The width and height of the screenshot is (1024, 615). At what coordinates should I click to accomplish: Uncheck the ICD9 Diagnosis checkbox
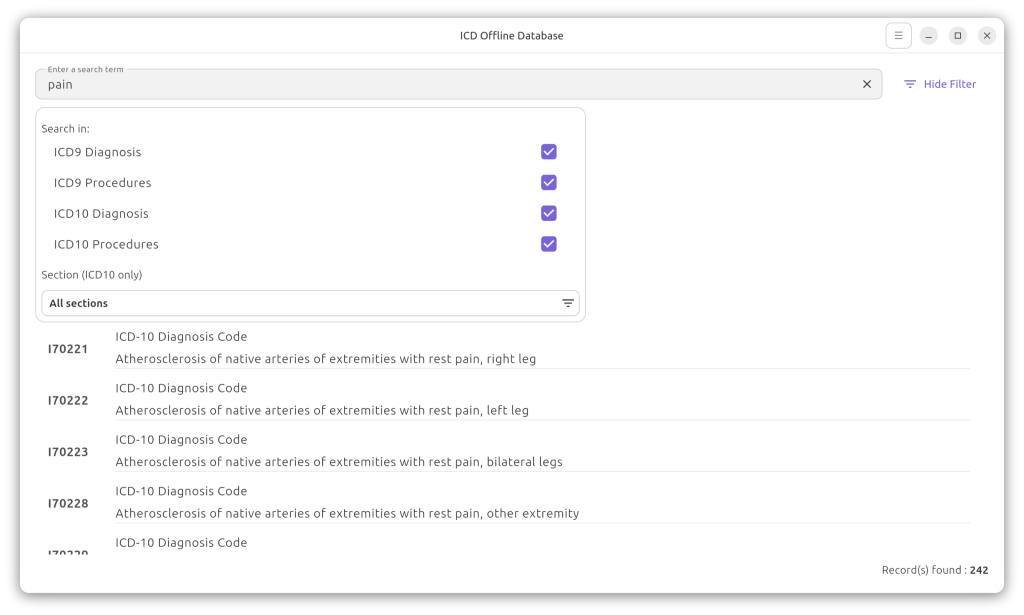tap(549, 152)
